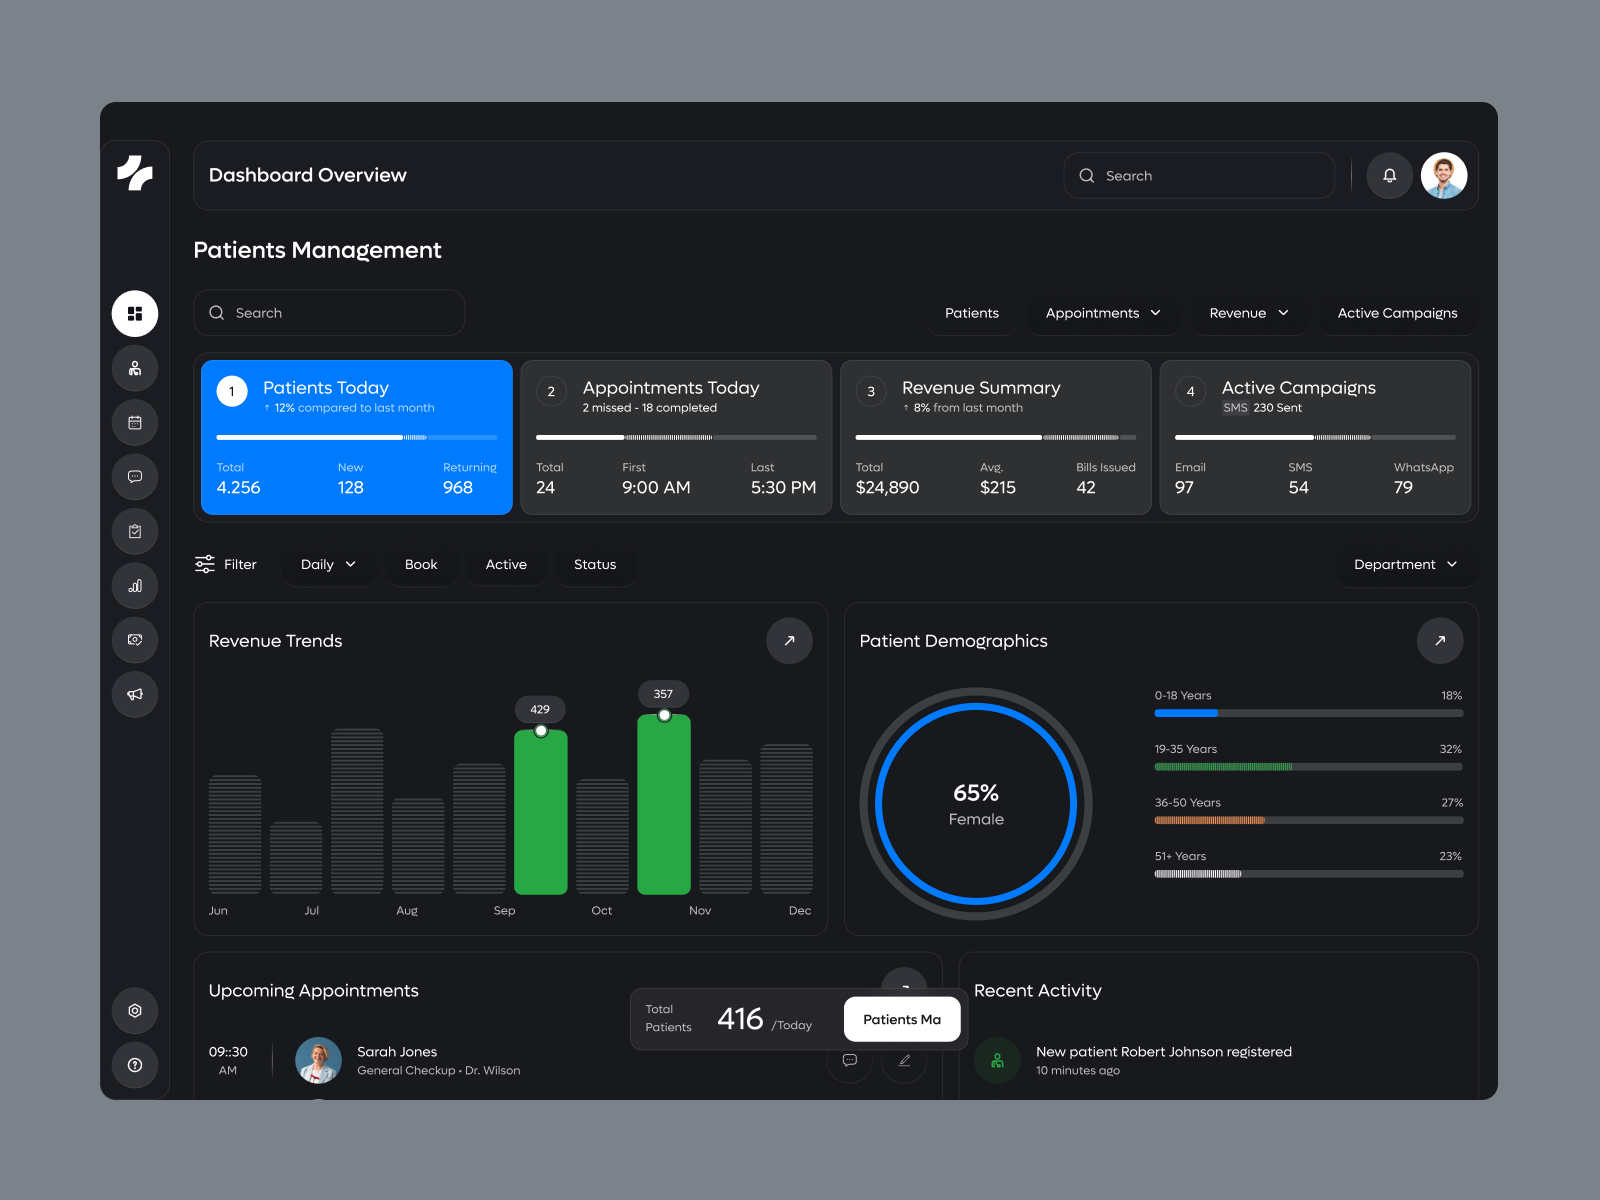1600x1200 pixels.
Task: Click the edit pencil next to Sarah Jones
Action: coord(904,1062)
